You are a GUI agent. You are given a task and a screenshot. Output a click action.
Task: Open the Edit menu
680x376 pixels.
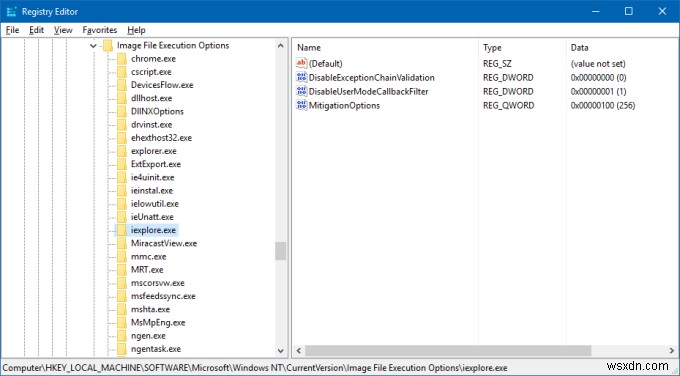point(36,30)
